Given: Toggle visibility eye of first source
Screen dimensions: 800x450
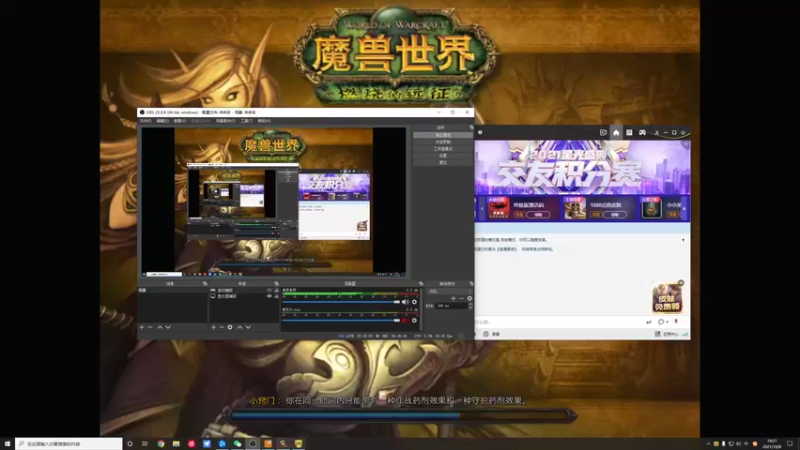Looking at the screenshot, I should point(269,290).
